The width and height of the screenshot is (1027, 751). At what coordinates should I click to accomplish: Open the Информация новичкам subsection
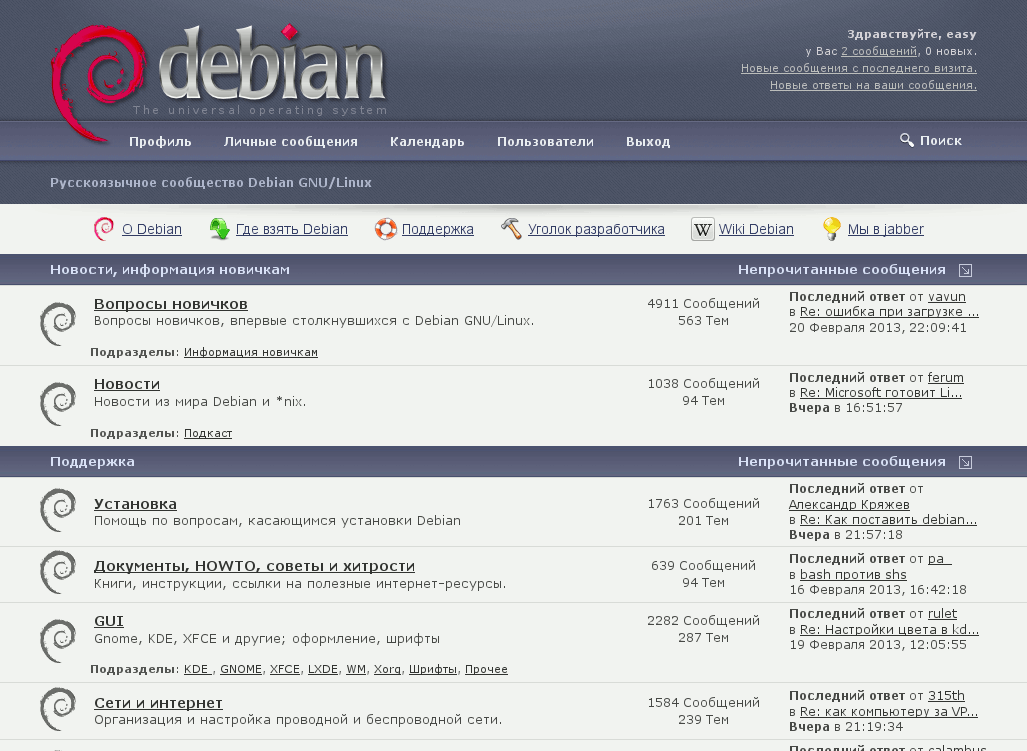[251, 352]
